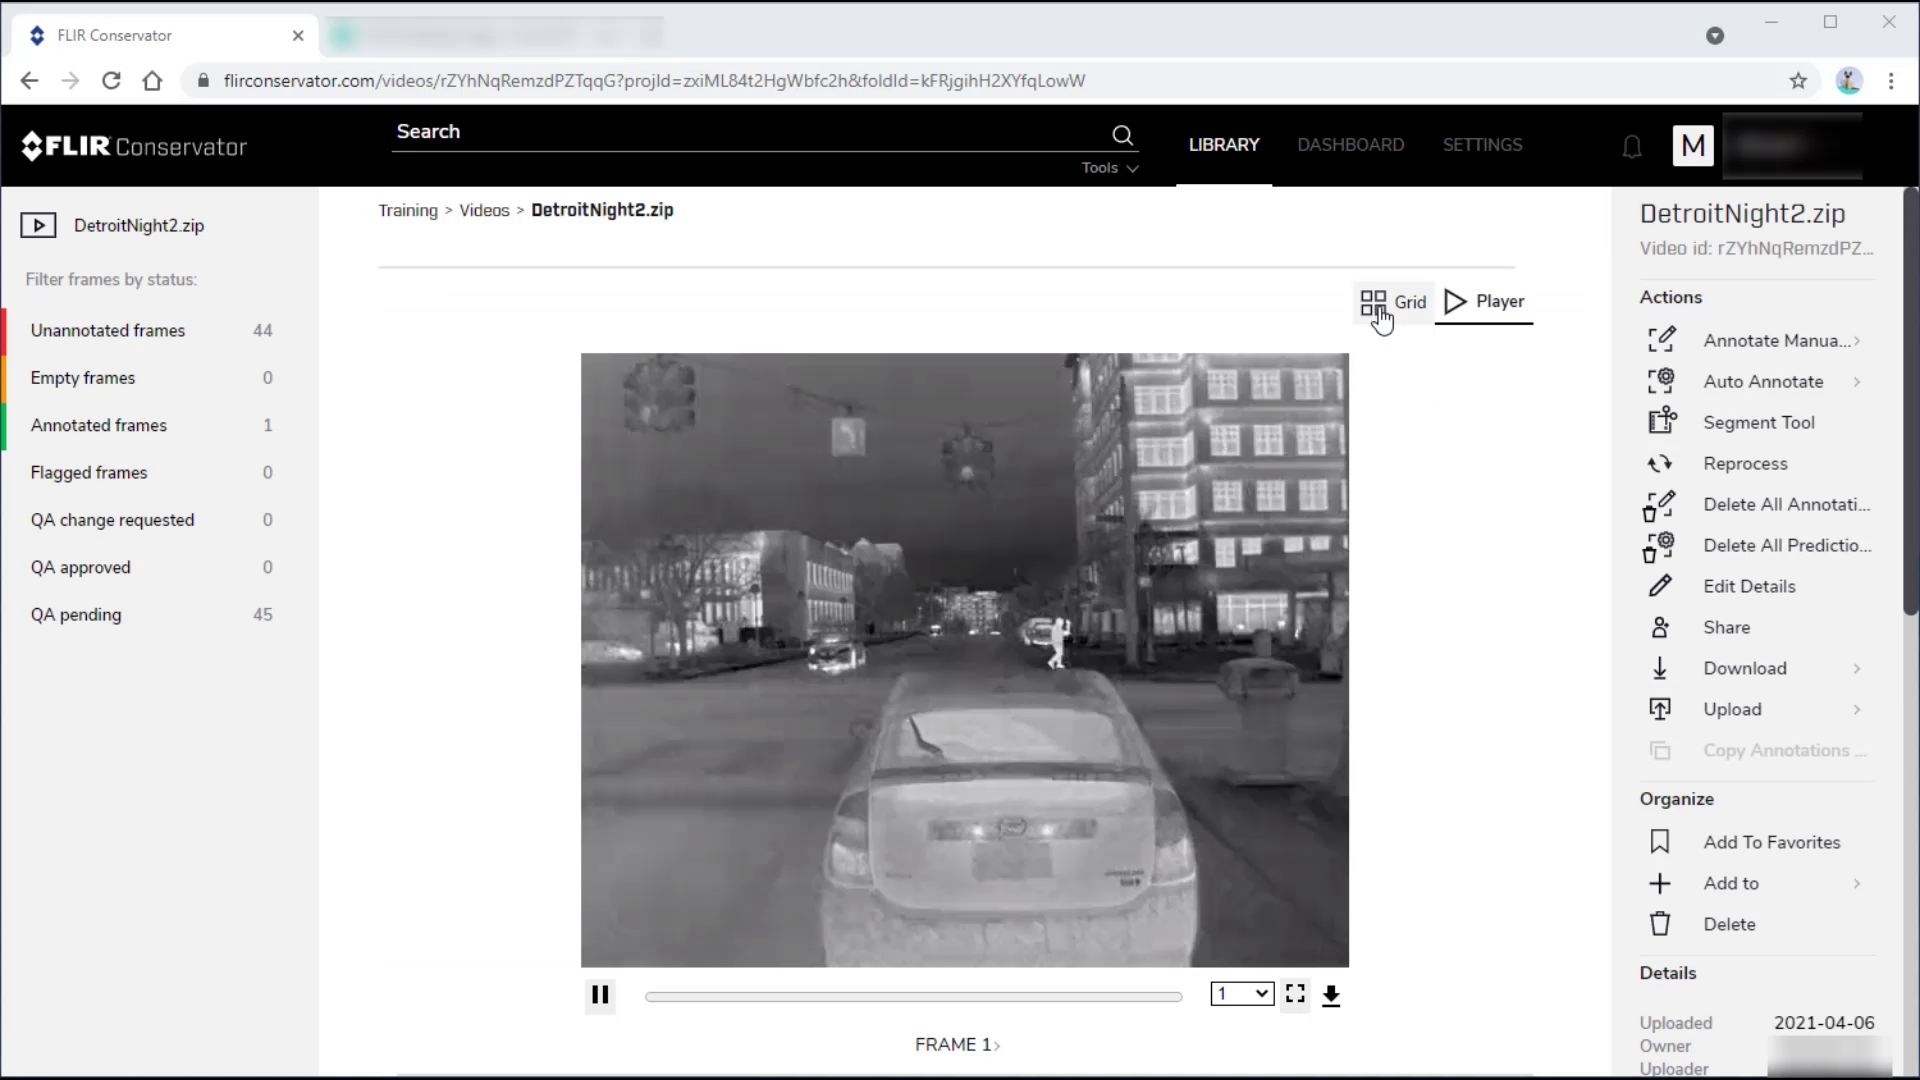This screenshot has width=1920, height=1080.
Task: Click the Share button
Action: 1726,628
